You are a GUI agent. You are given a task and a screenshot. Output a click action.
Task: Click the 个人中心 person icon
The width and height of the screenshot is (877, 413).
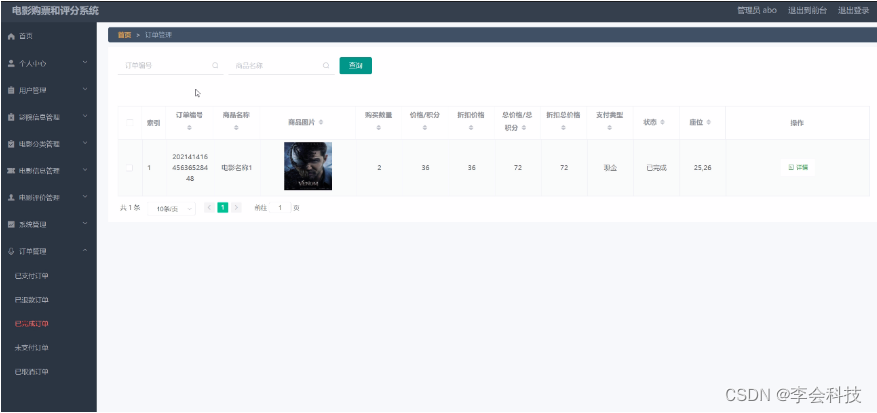11,63
